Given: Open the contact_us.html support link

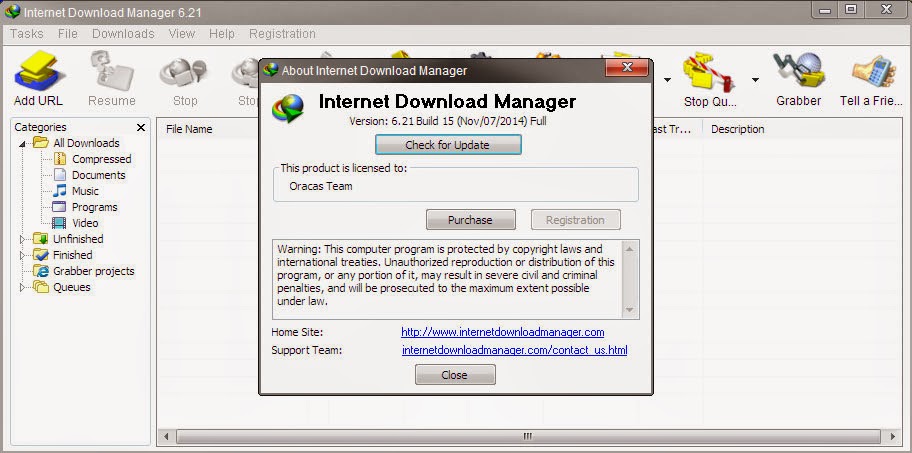Looking at the screenshot, I should (x=515, y=351).
